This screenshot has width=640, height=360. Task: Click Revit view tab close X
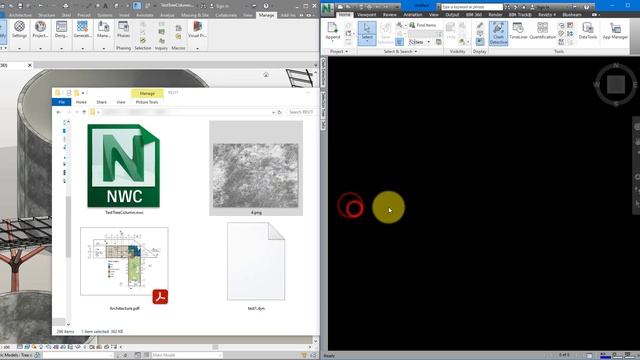29,65
